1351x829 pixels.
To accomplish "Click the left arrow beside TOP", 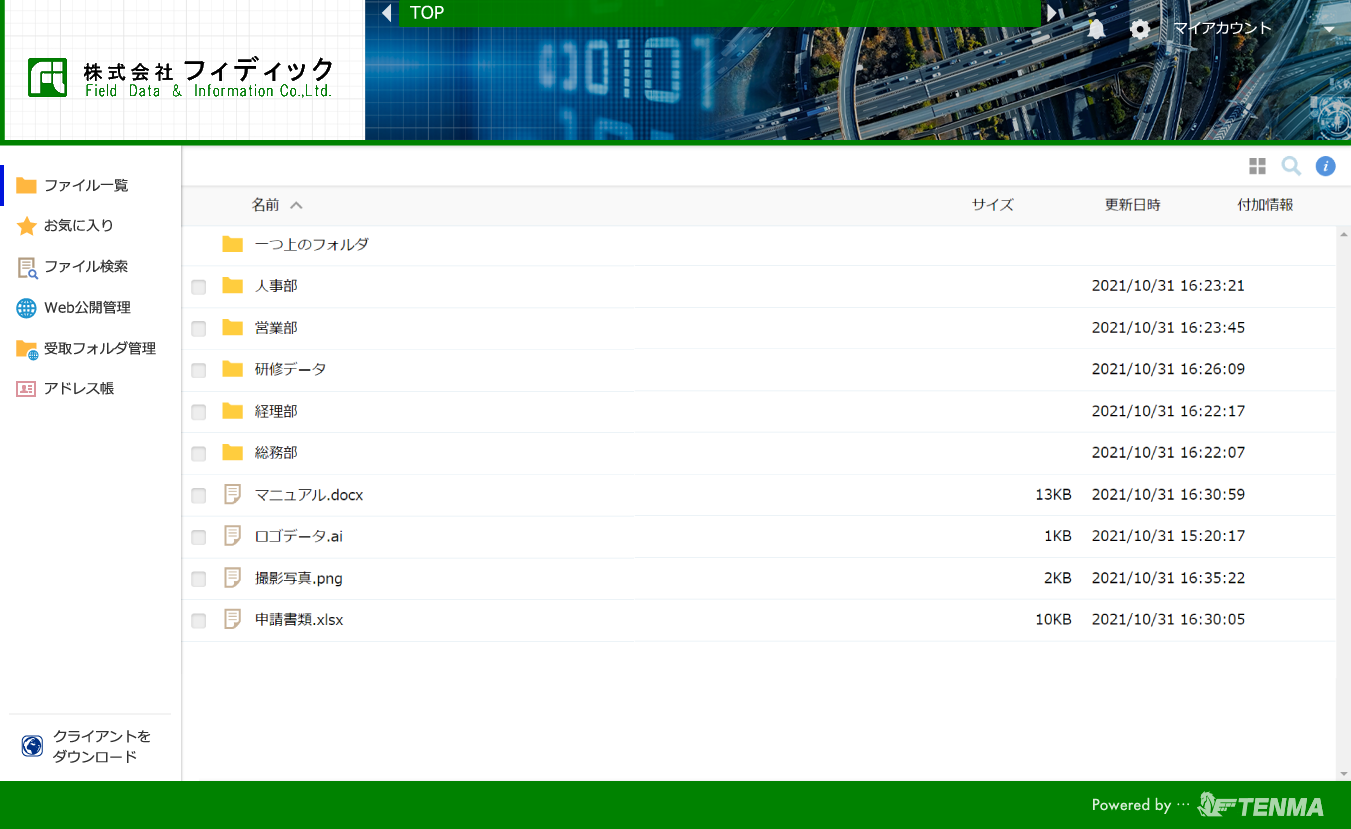I will click(x=386, y=13).
